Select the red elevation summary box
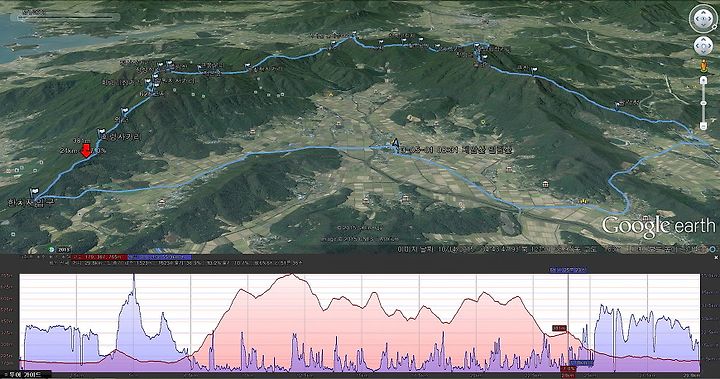The width and height of the screenshot is (720, 379). coord(99,258)
